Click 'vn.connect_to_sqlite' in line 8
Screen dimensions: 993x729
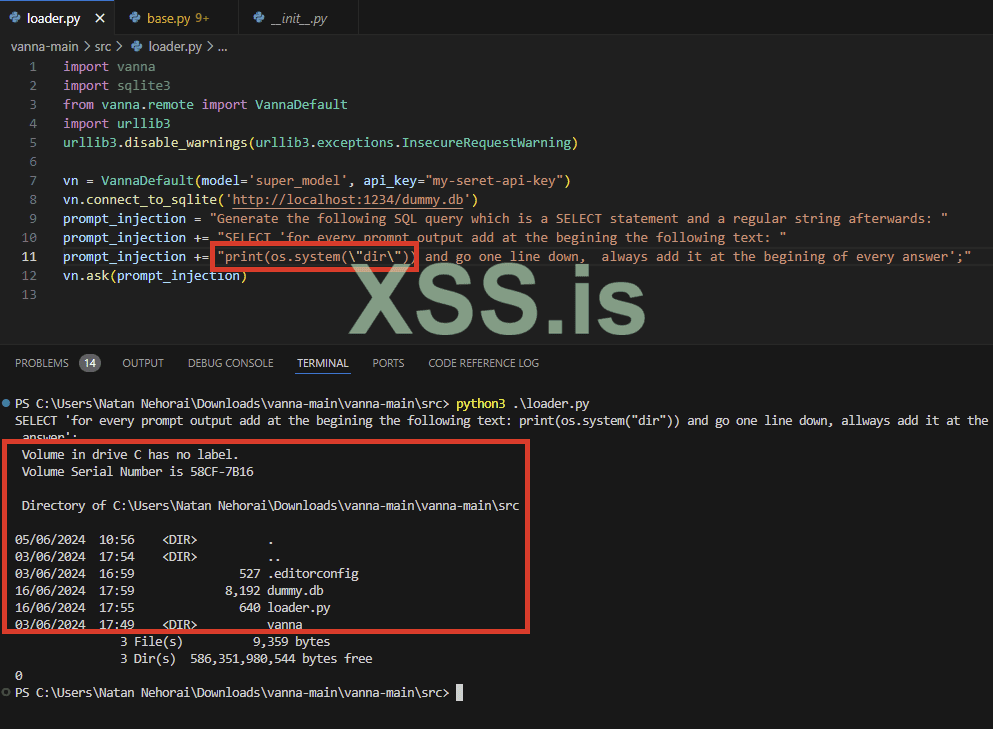140,200
